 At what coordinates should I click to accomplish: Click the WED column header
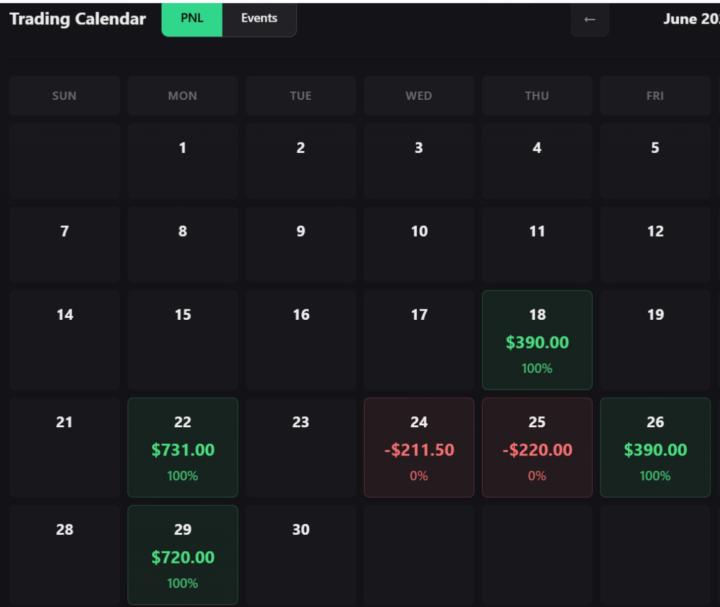click(419, 96)
